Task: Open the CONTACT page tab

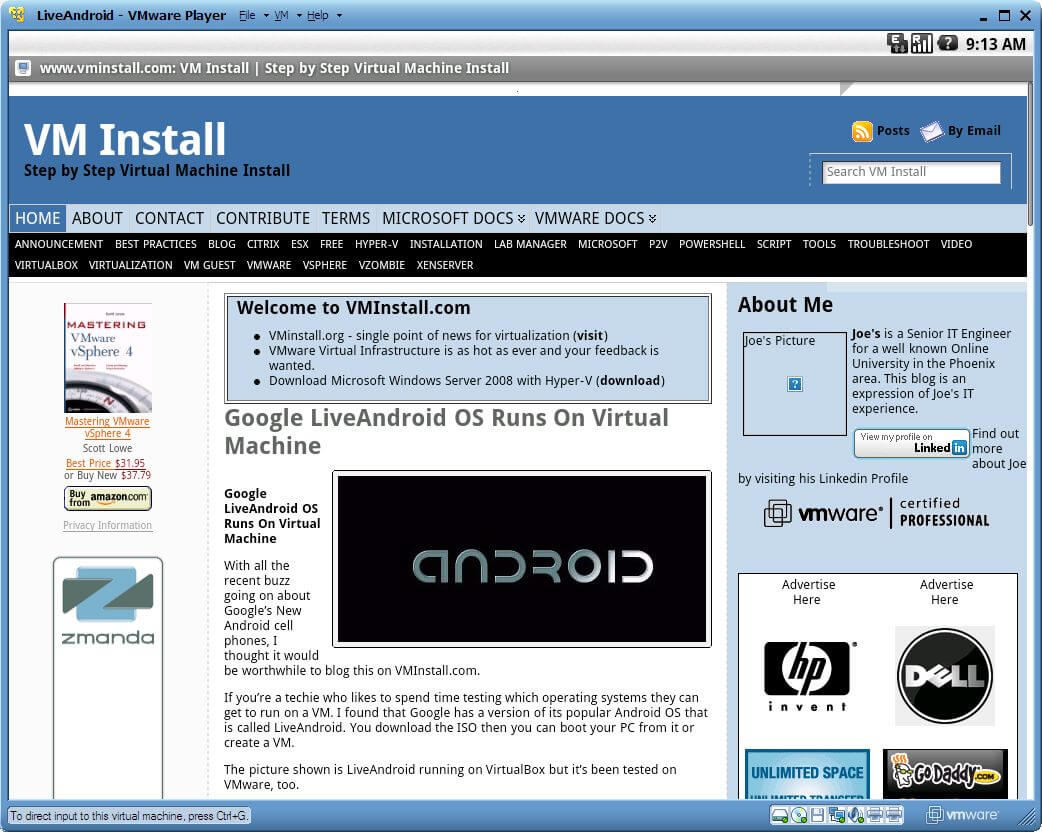Action: point(169,219)
